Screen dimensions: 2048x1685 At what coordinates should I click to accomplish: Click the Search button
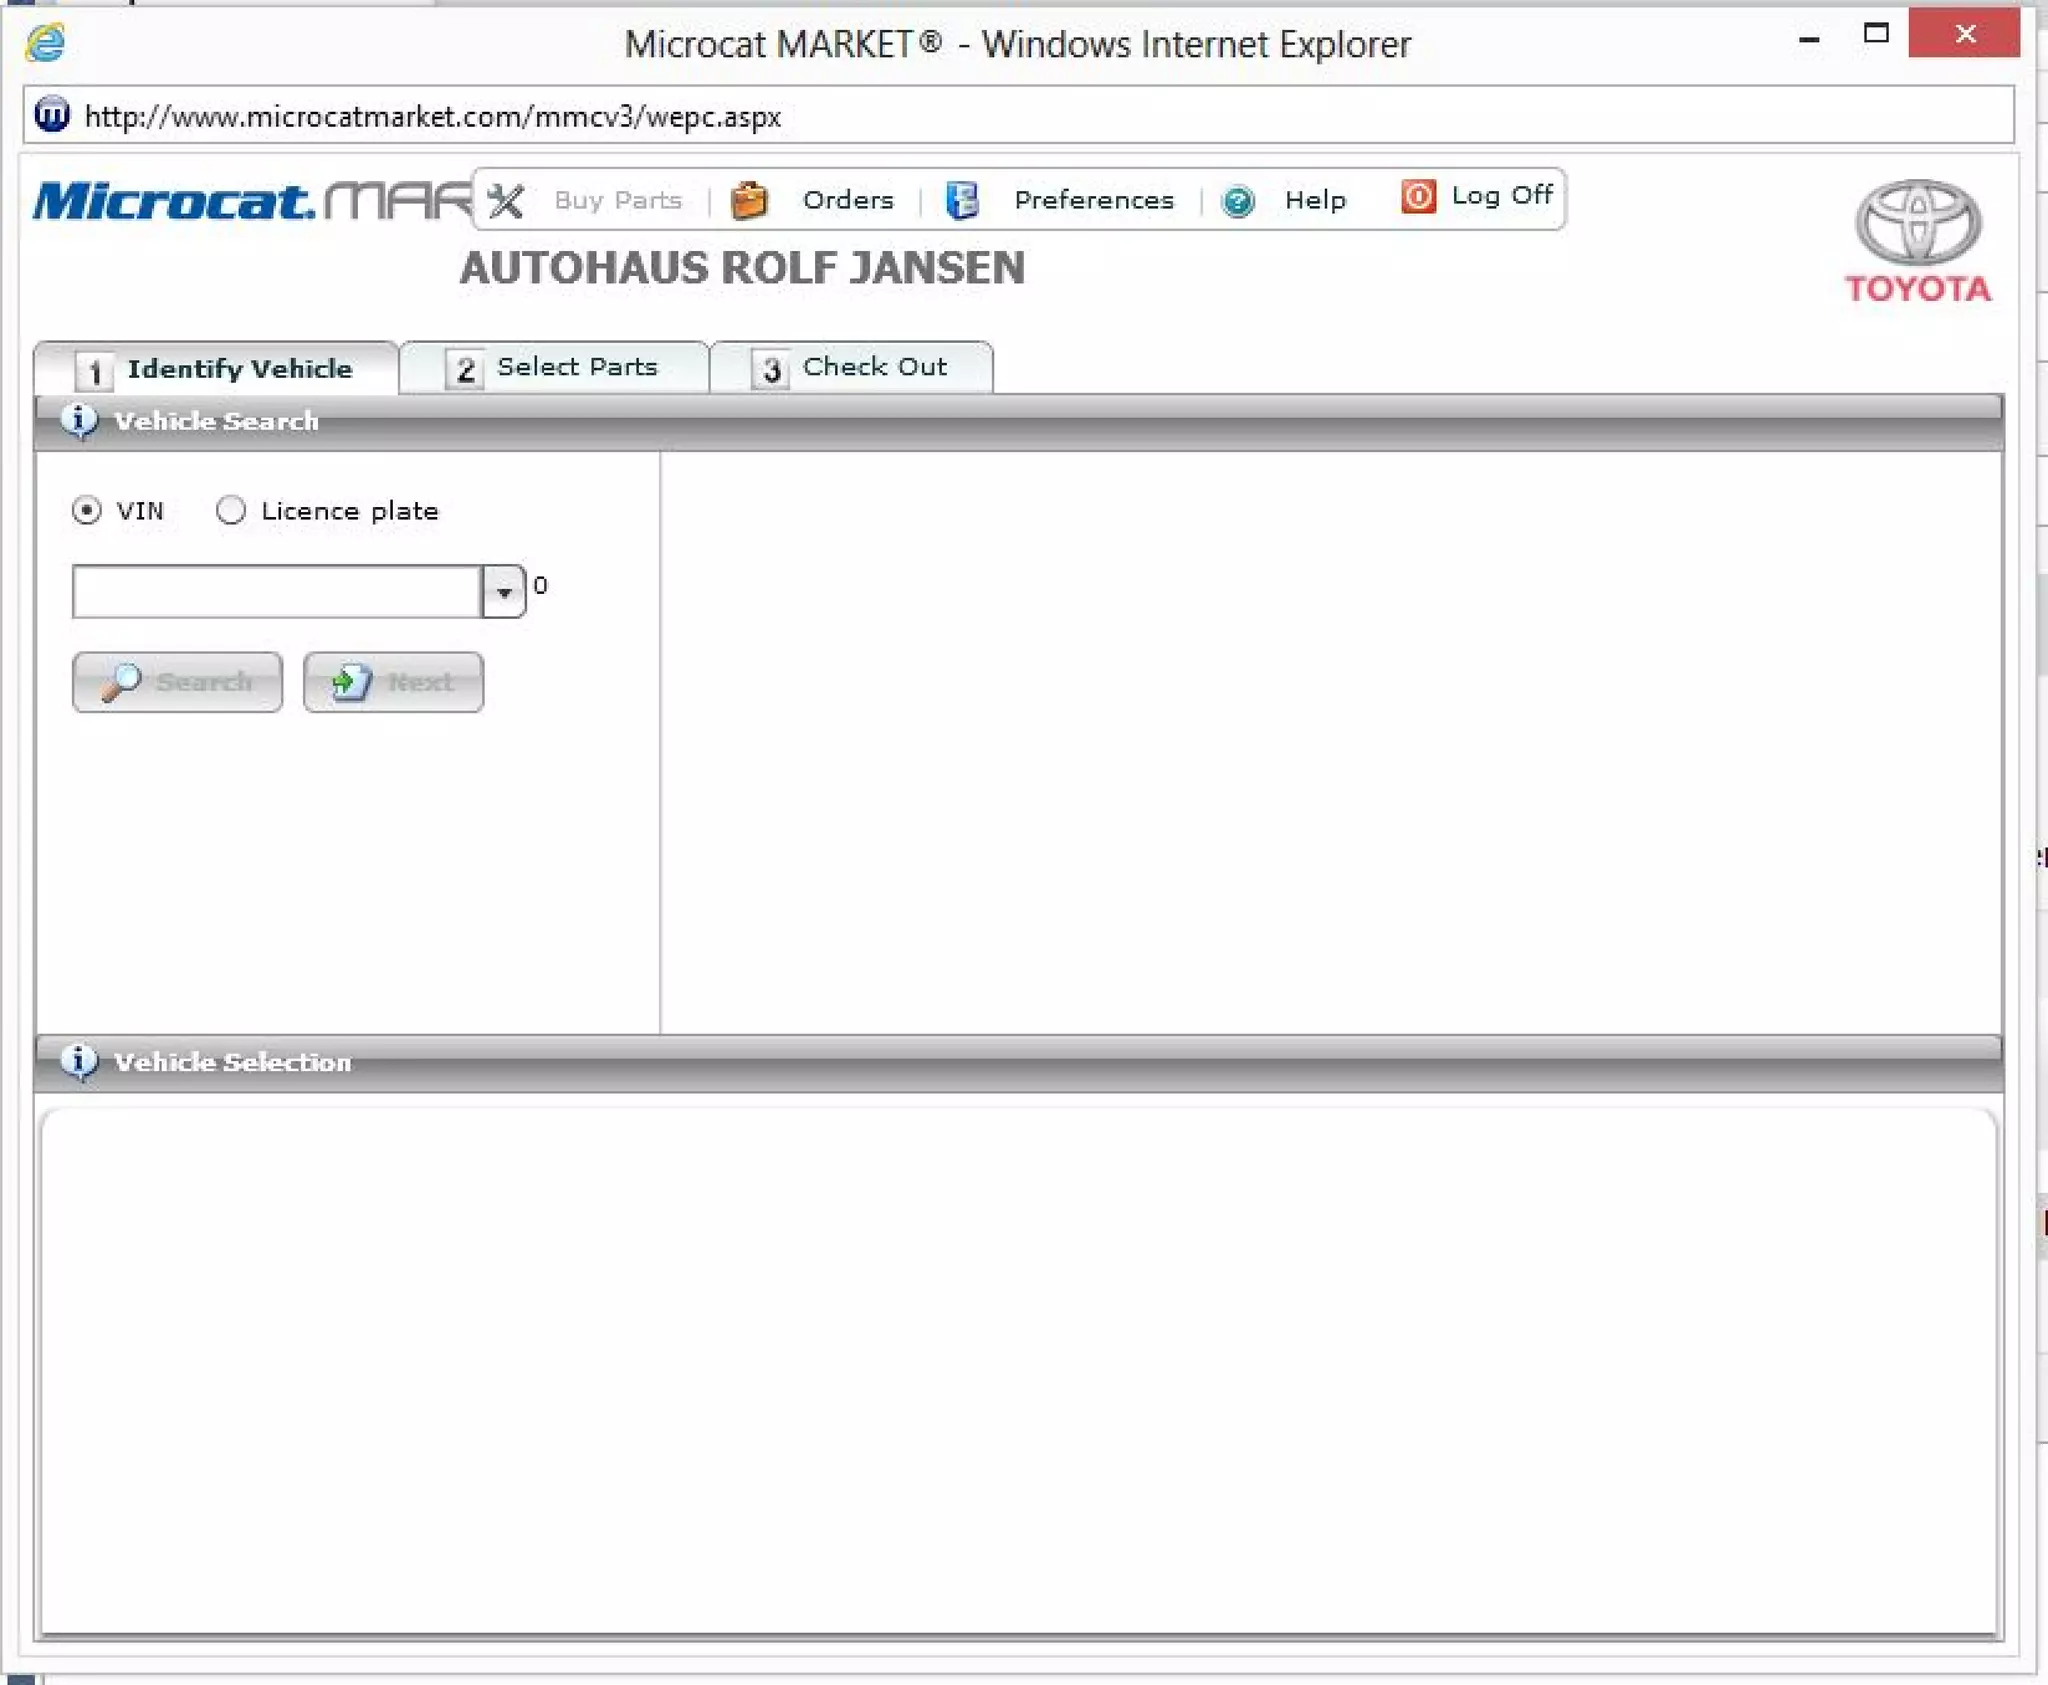(177, 682)
